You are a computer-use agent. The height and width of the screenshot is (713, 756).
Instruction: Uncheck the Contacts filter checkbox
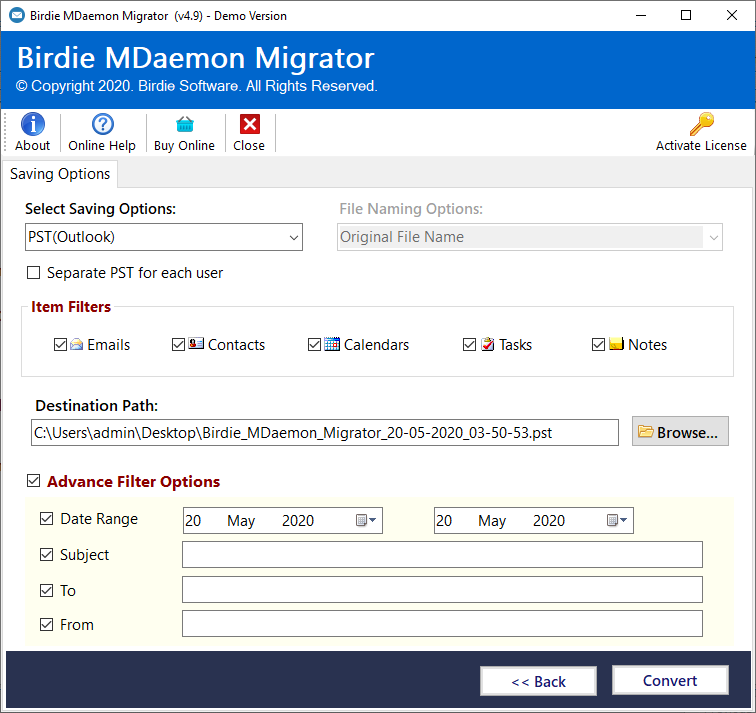(x=178, y=345)
